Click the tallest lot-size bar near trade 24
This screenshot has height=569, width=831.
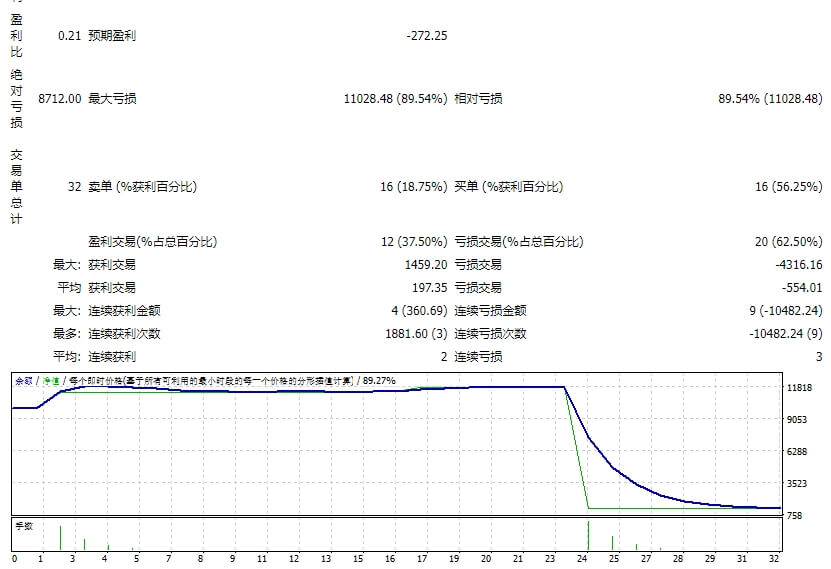(x=588, y=536)
